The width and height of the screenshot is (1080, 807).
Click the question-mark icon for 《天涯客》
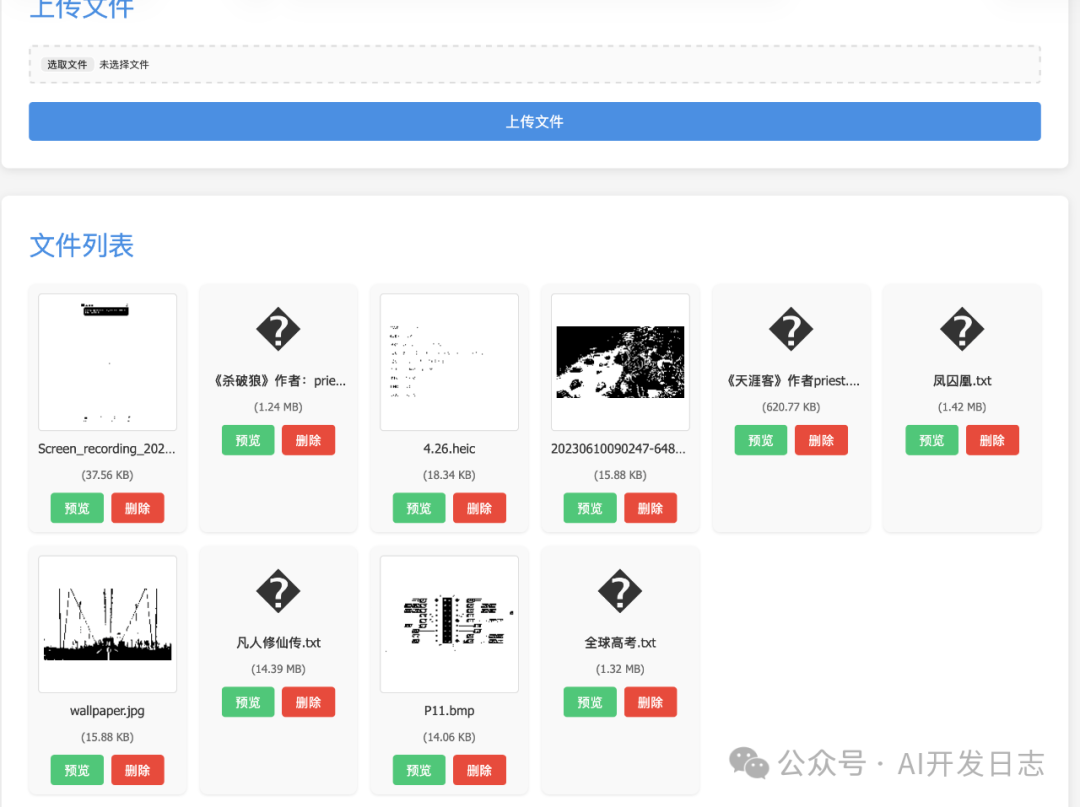791,329
